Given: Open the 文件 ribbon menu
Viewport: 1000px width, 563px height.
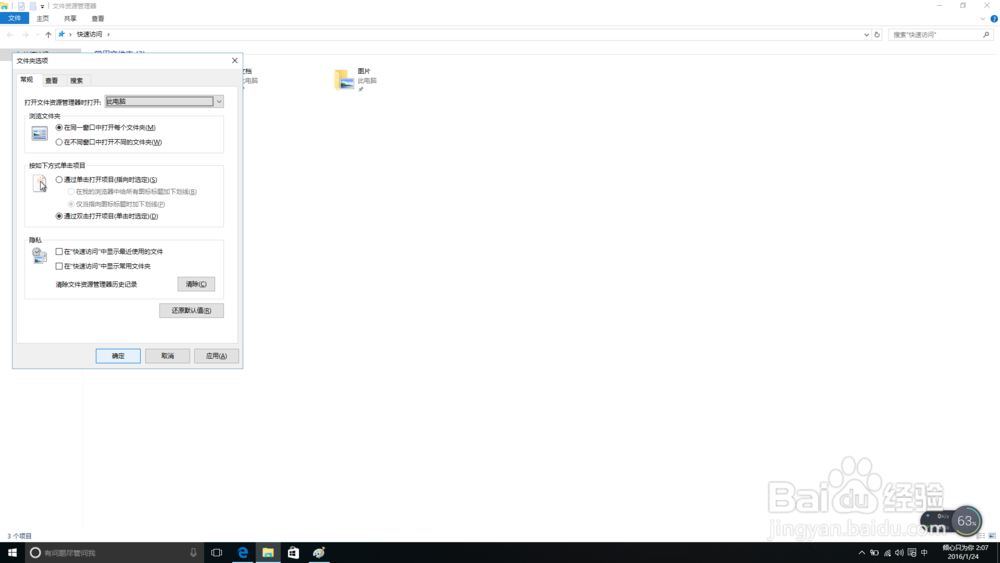Looking at the screenshot, I should [x=15, y=18].
